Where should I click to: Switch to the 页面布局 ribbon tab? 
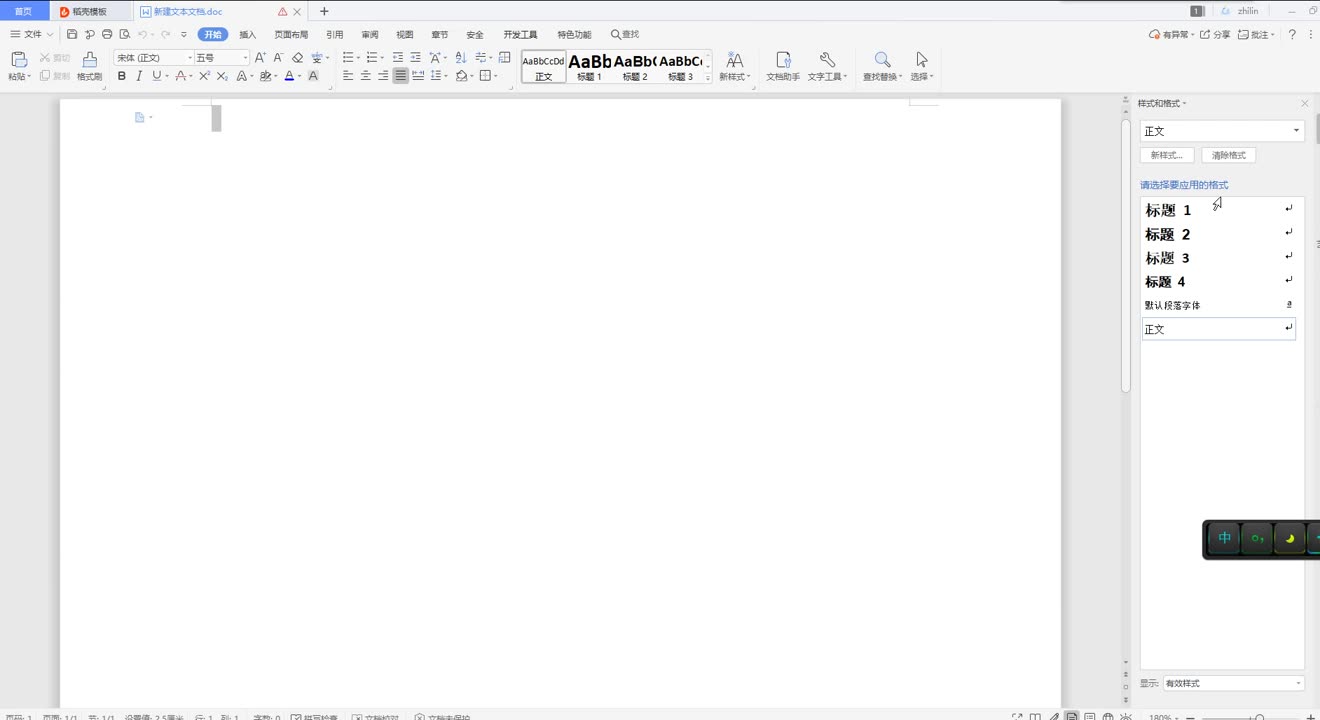click(x=291, y=35)
